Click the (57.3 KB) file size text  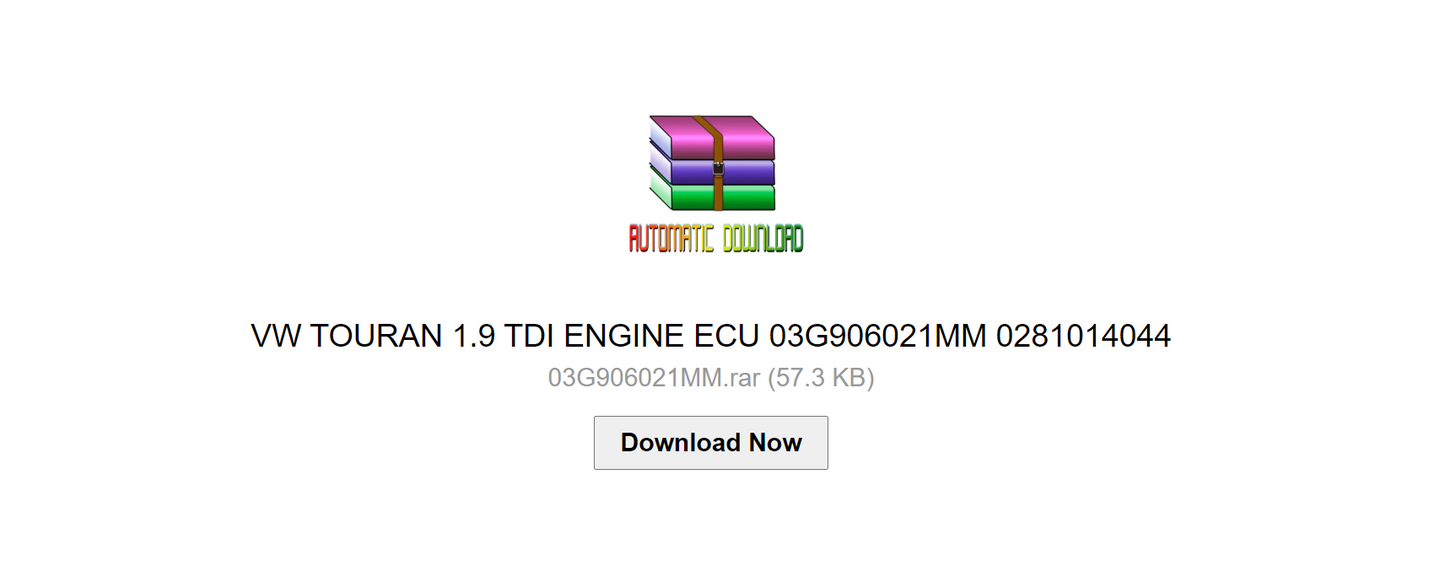coord(821,379)
